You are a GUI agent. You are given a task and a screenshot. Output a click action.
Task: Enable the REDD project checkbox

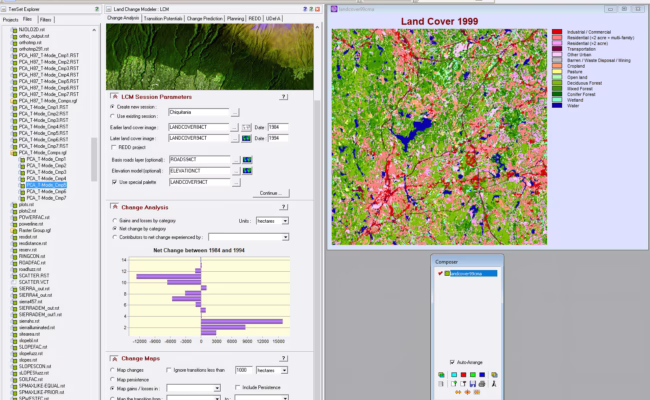[x=114, y=147]
